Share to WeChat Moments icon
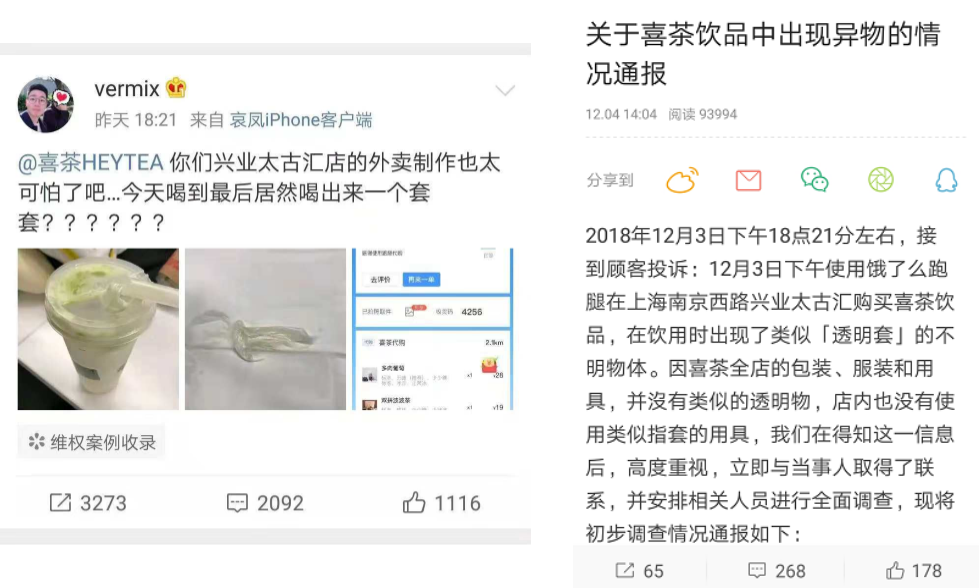 pos(881,180)
